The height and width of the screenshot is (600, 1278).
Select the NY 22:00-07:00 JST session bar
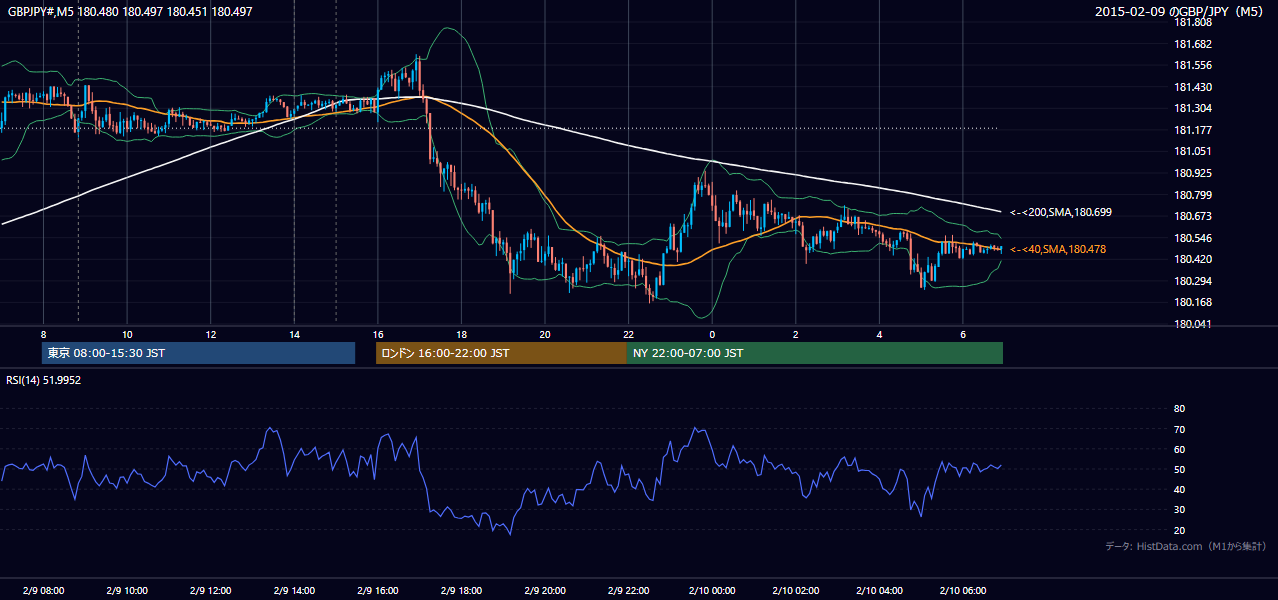pos(815,353)
